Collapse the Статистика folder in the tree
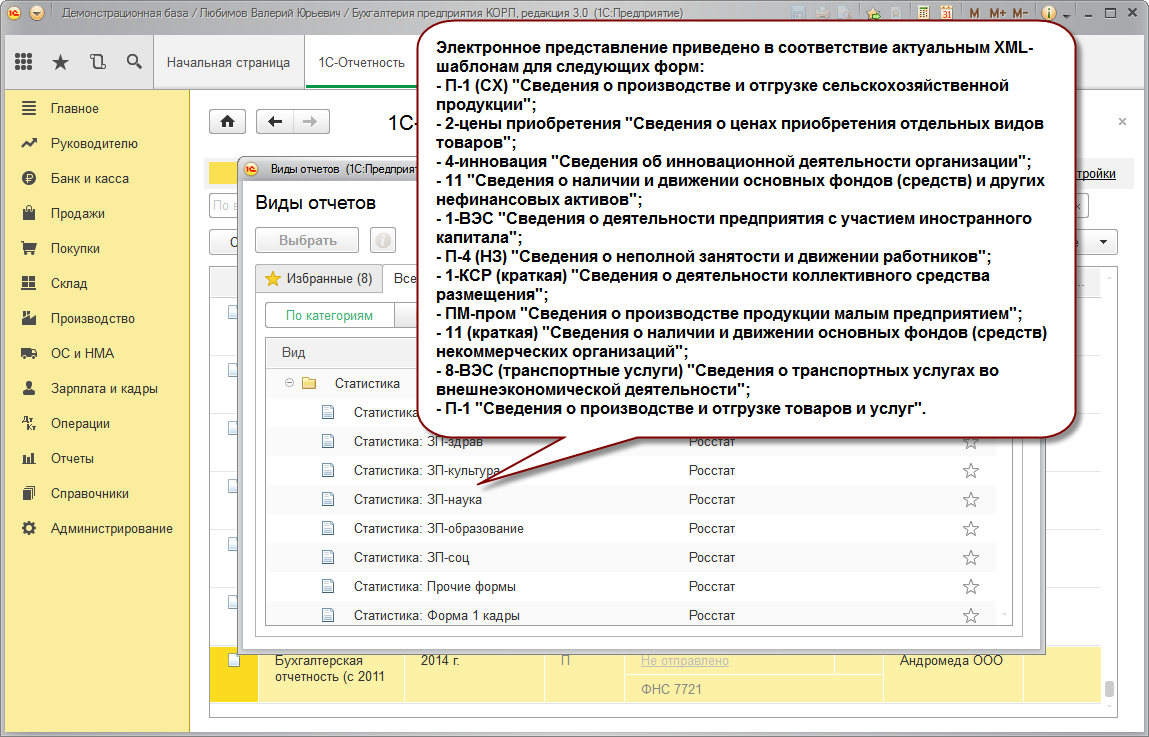Image resolution: width=1149 pixels, height=737 pixels. [x=290, y=383]
